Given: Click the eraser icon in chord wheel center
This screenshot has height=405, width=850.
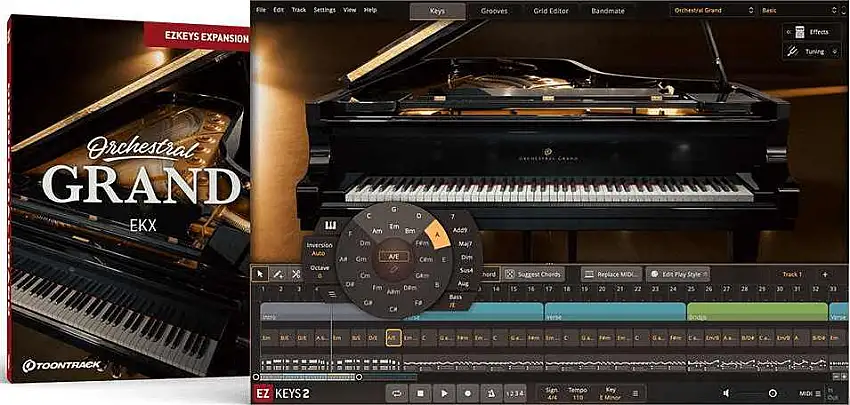Looking at the screenshot, I should 394,269.
